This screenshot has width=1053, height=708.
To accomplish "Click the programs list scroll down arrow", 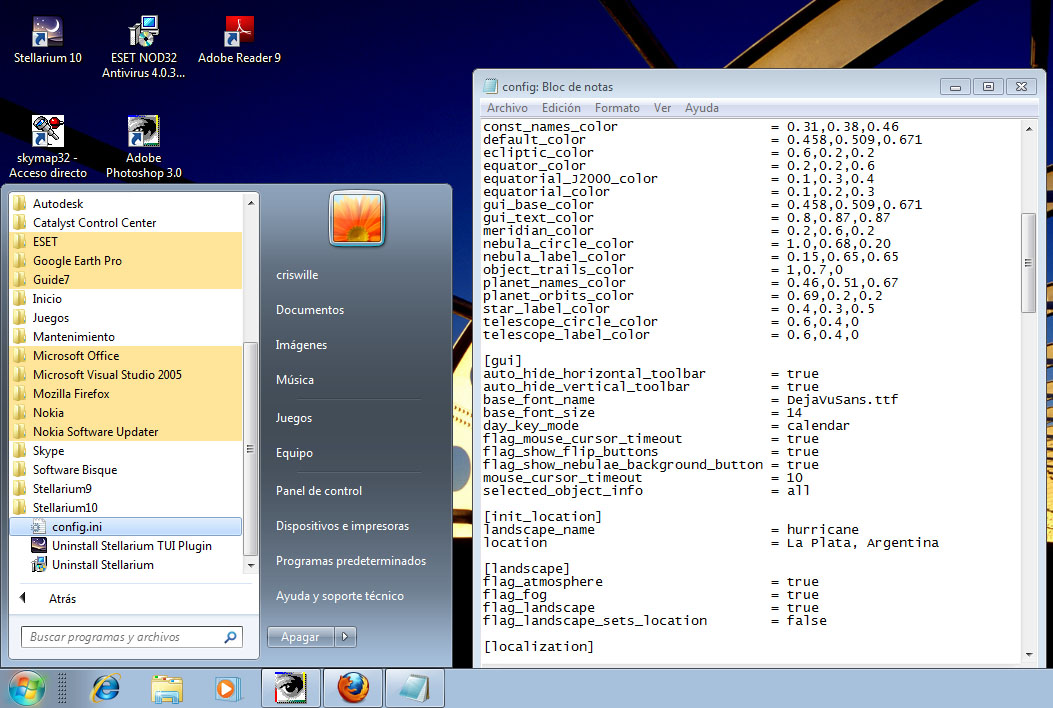I will [x=250, y=566].
